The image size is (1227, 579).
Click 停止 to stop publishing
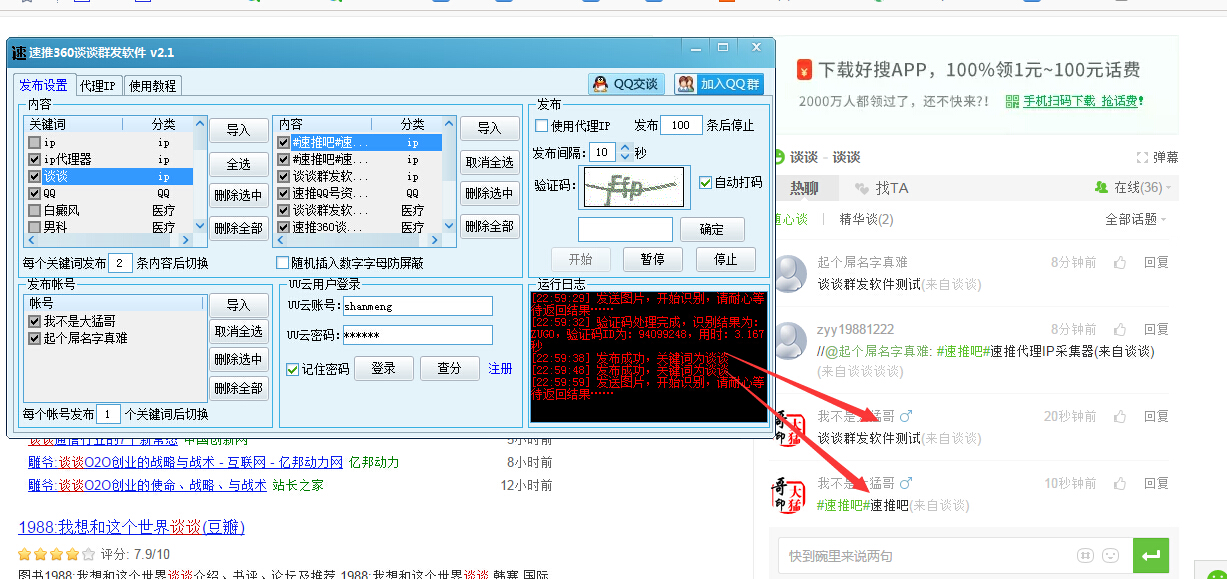tap(725, 259)
